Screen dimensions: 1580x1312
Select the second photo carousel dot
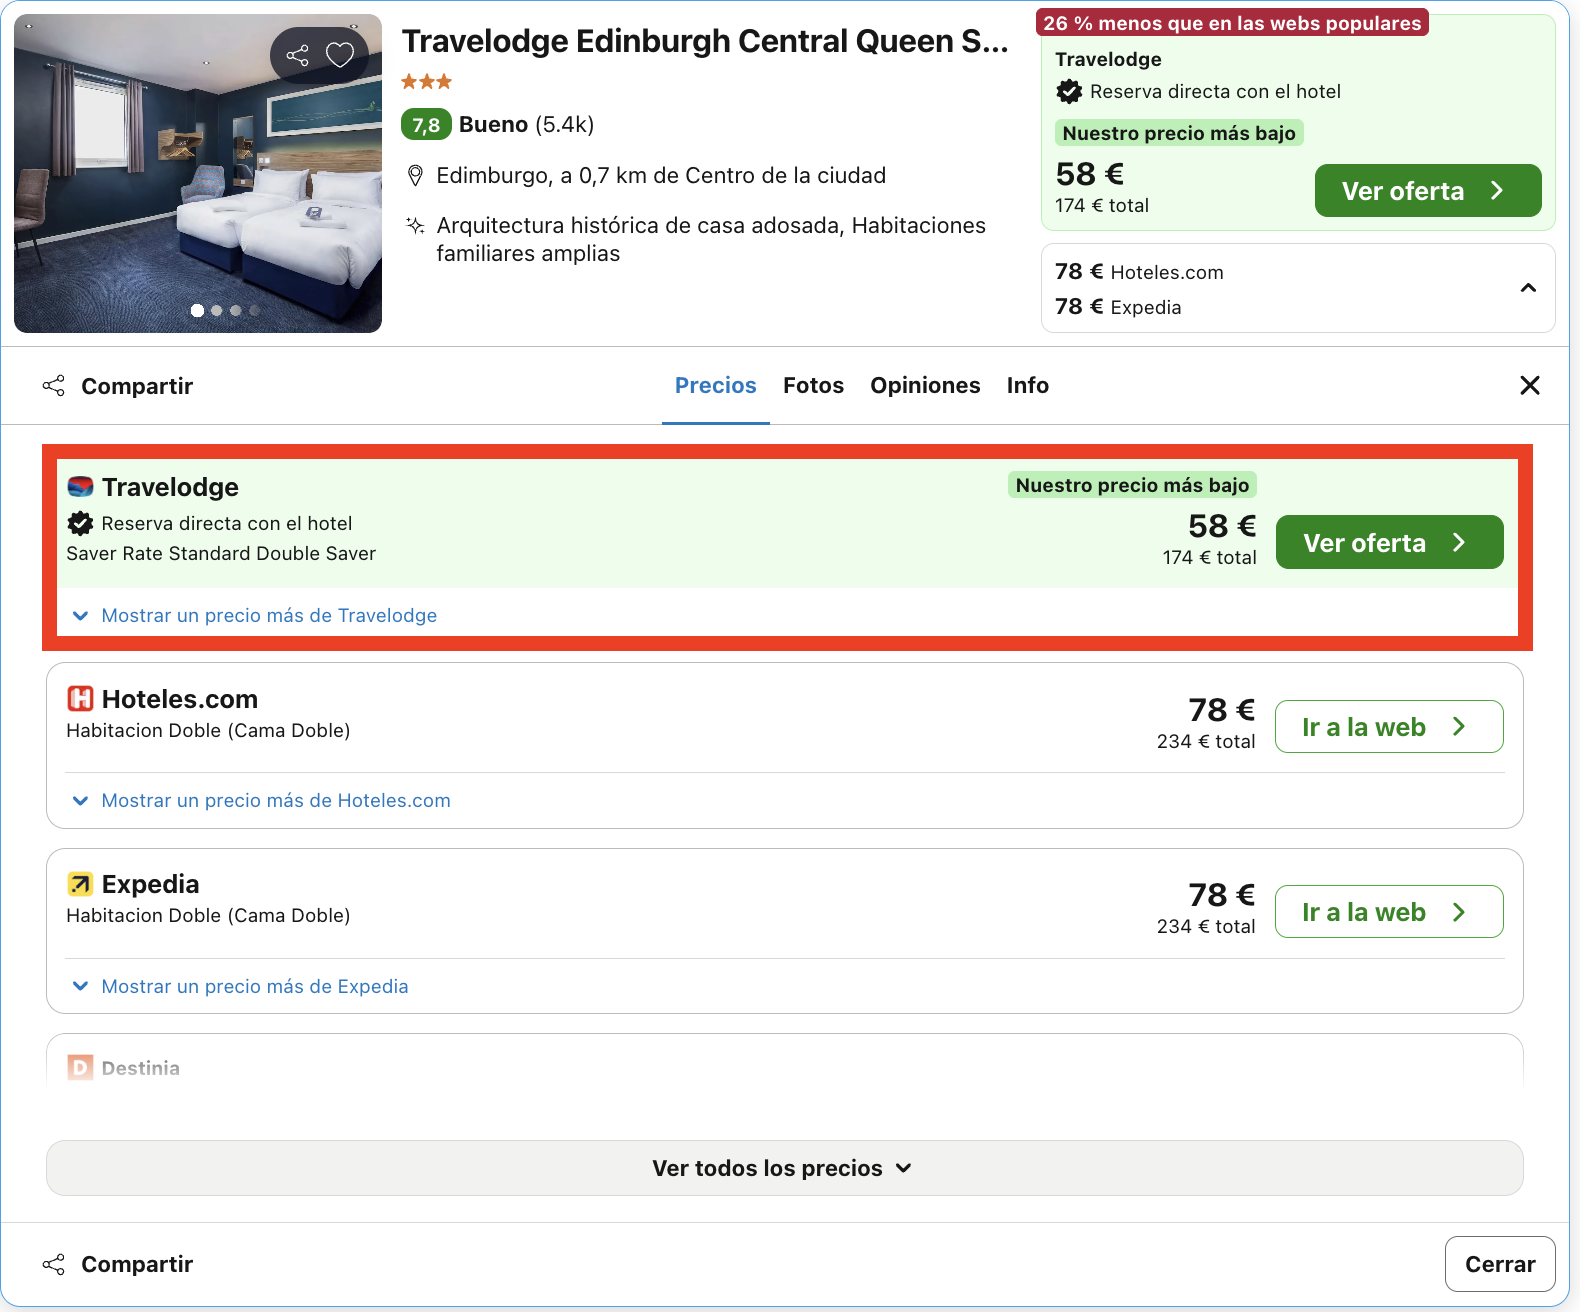(x=216, y=310)
